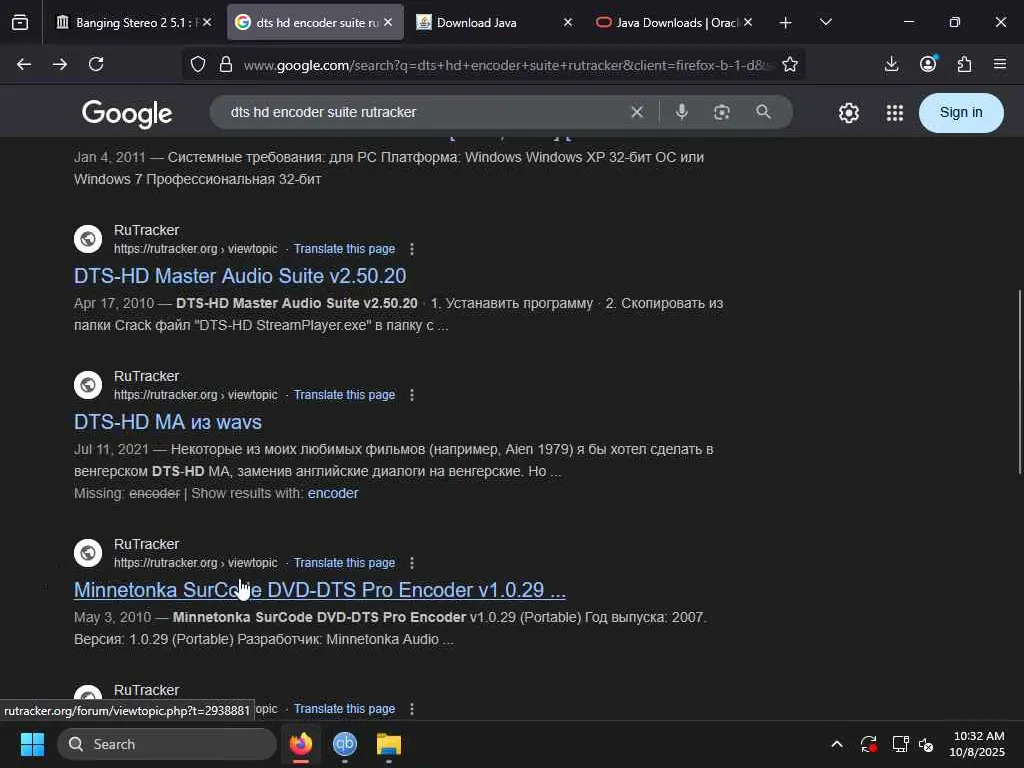
Task: Click rutracker.org viewtopic URL under DTS-HD Master
Action: coord(195,249)
